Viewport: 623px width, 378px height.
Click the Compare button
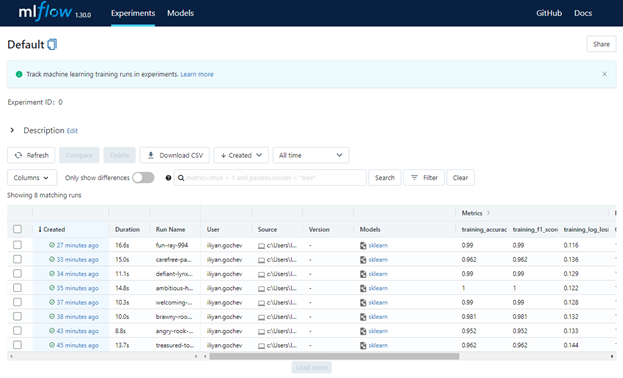click(79, 155)
